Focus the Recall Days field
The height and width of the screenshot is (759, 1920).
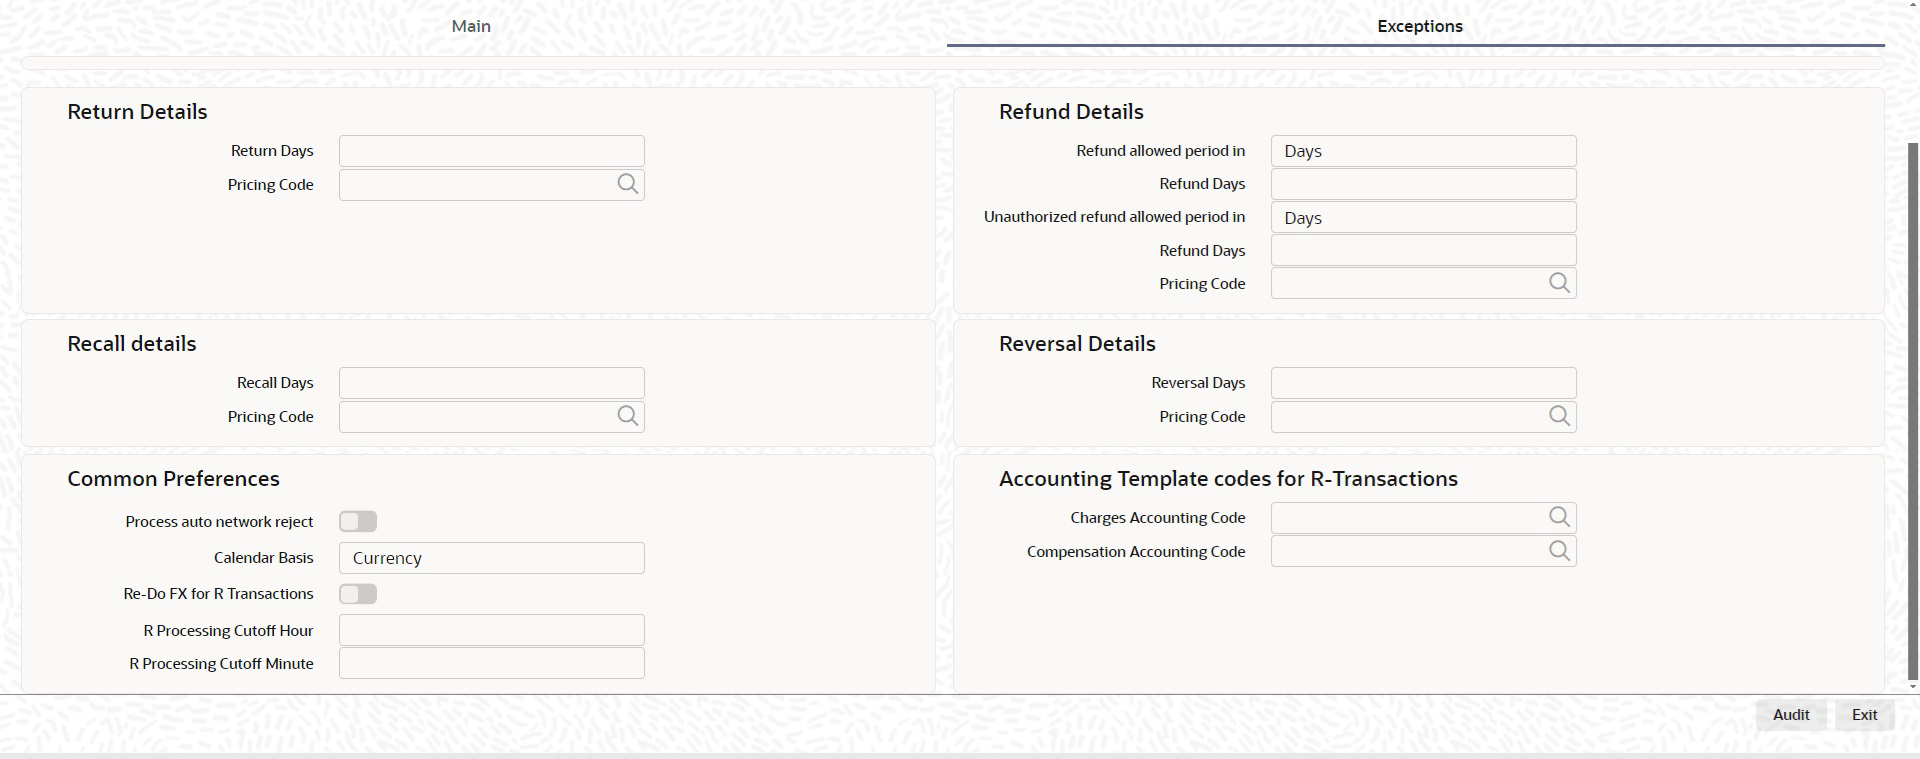[491, 383]
